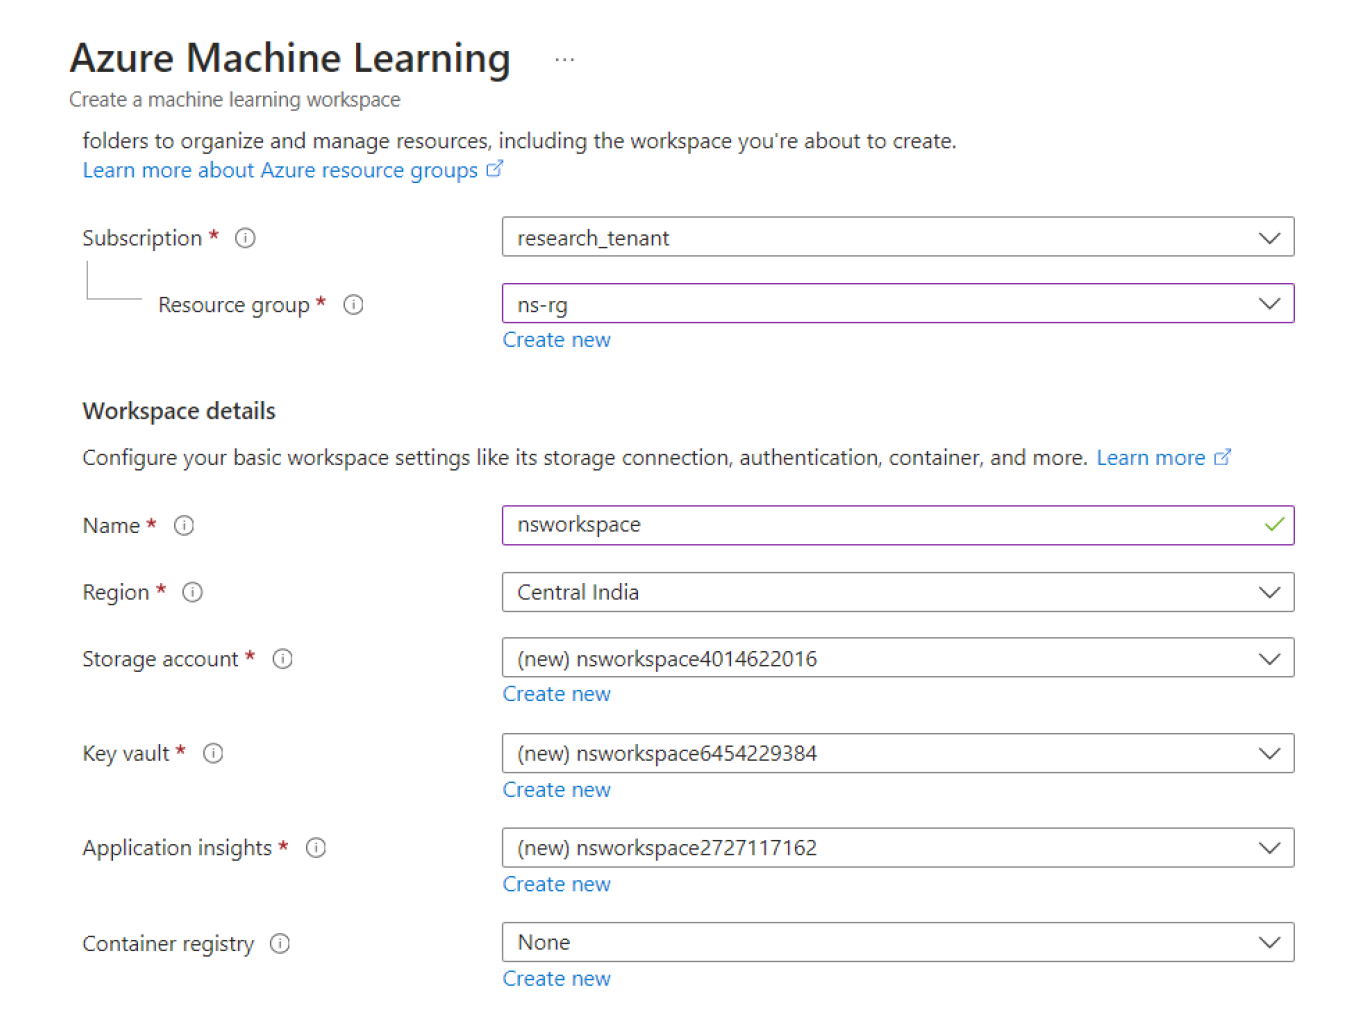The height and width of the screenshot is (1010, 1363).
Task: Open the Storage account dropdown
Action: (x=897, y=658)
